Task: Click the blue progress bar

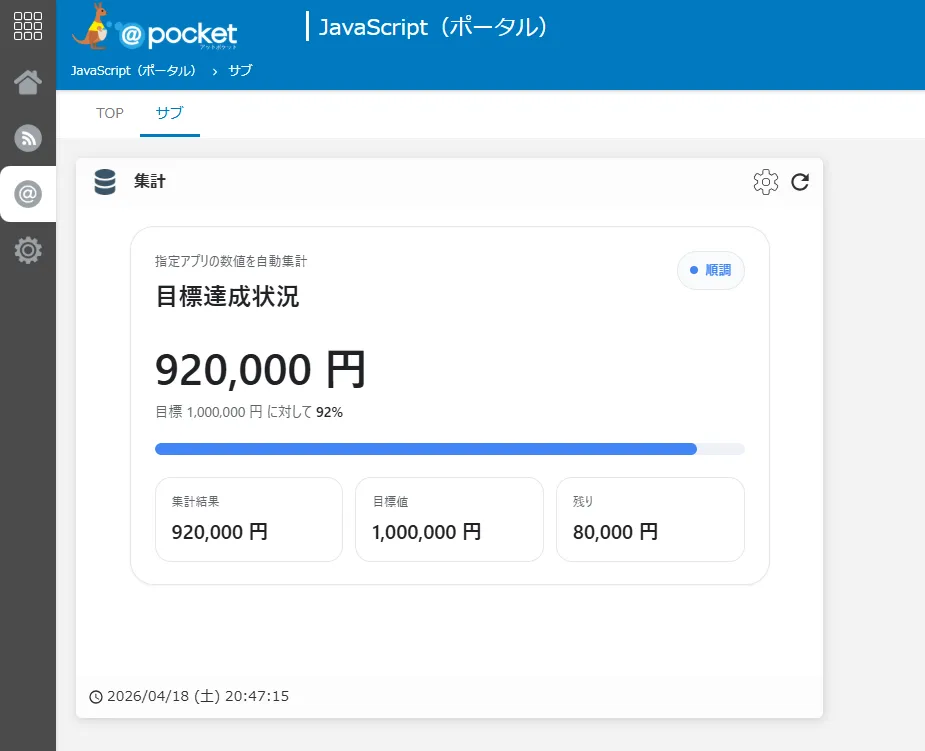Action: pos(425,449)
